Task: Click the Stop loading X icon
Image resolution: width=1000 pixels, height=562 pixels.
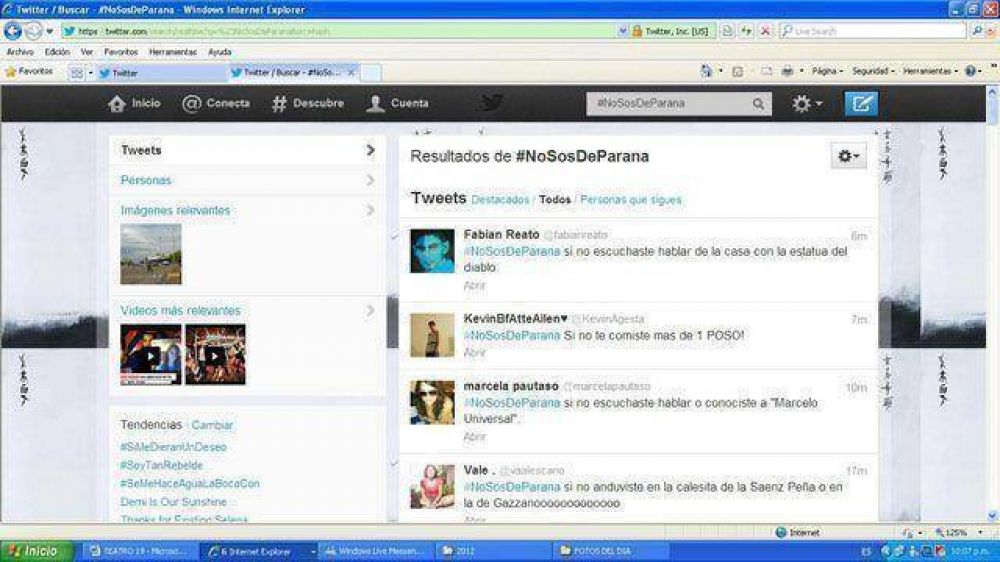Action: [765, 31]
